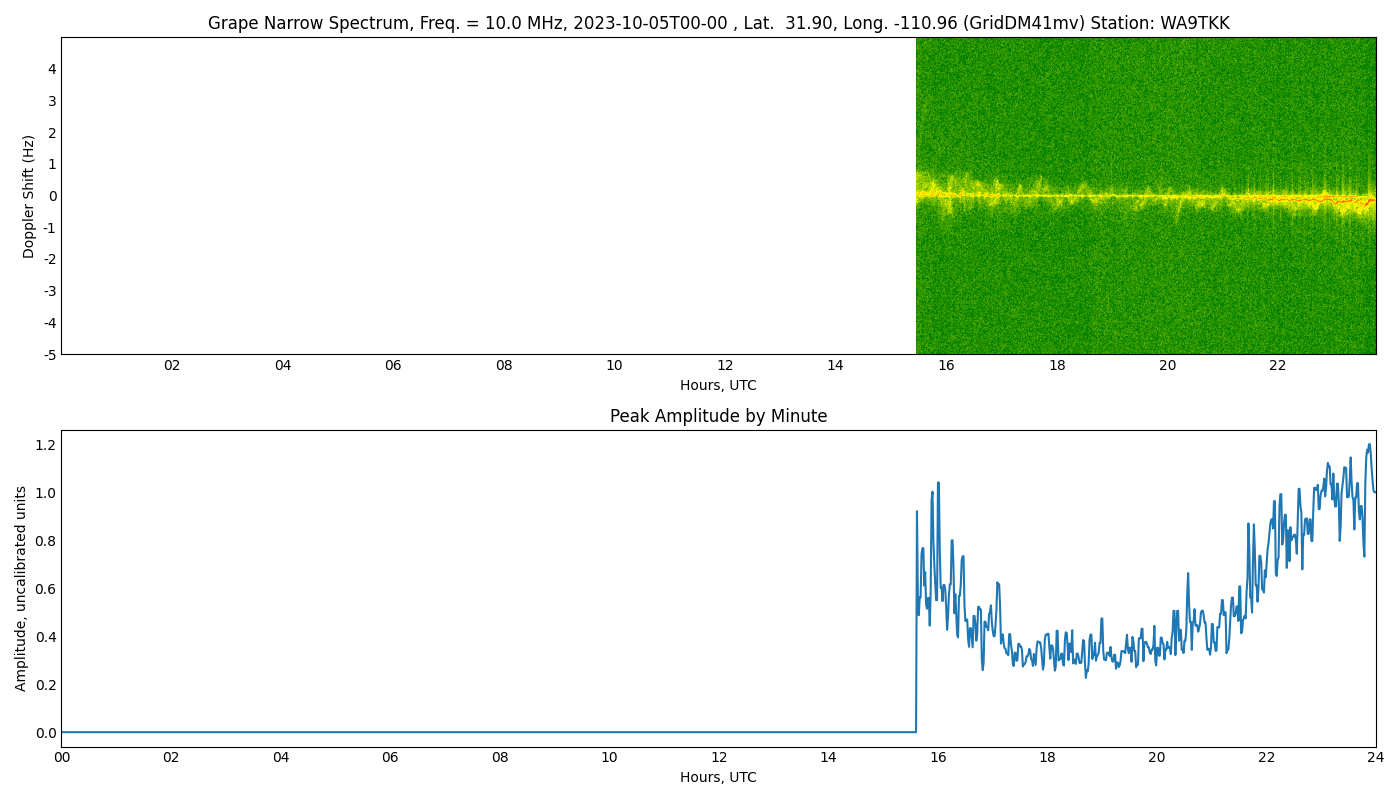Select the 00 hour tick on amplitude axis
Image resolution: width=1400 pixels, height=800 pixels.
coord(62,757)
